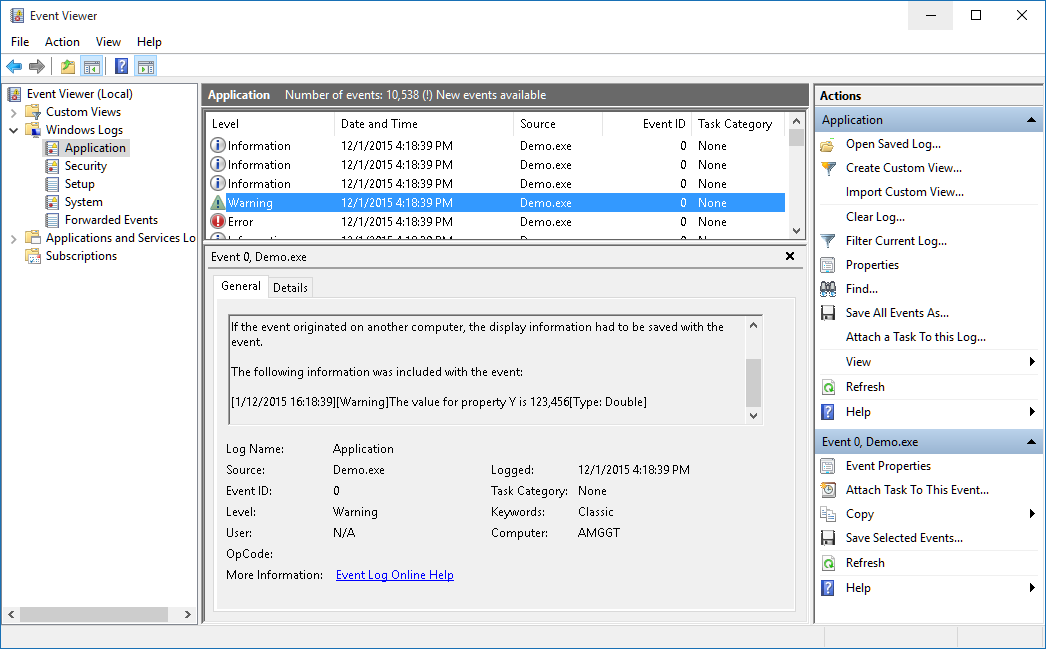Click the Save All Events As icon
1046x649 pixels.
pos(828,313)
